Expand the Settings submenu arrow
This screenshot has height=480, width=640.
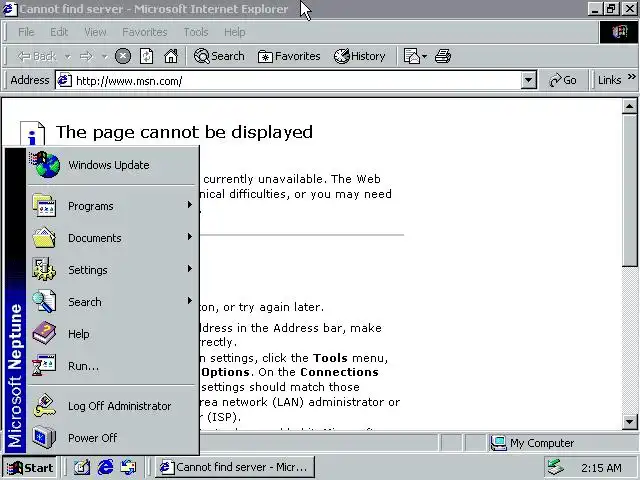(189, 268)
